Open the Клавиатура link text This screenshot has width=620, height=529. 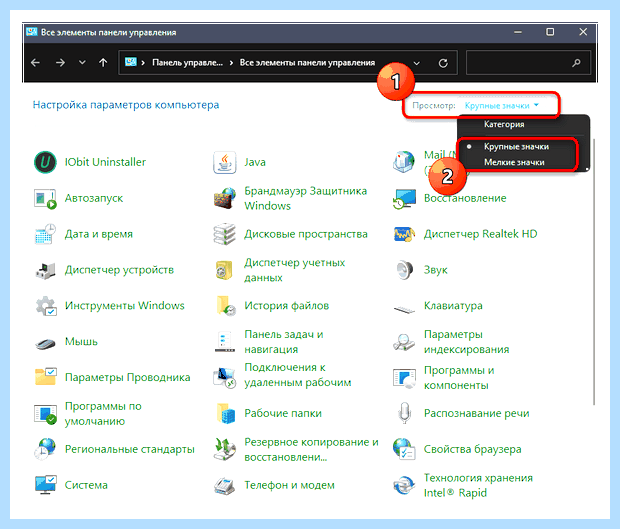tap(453, 306)
